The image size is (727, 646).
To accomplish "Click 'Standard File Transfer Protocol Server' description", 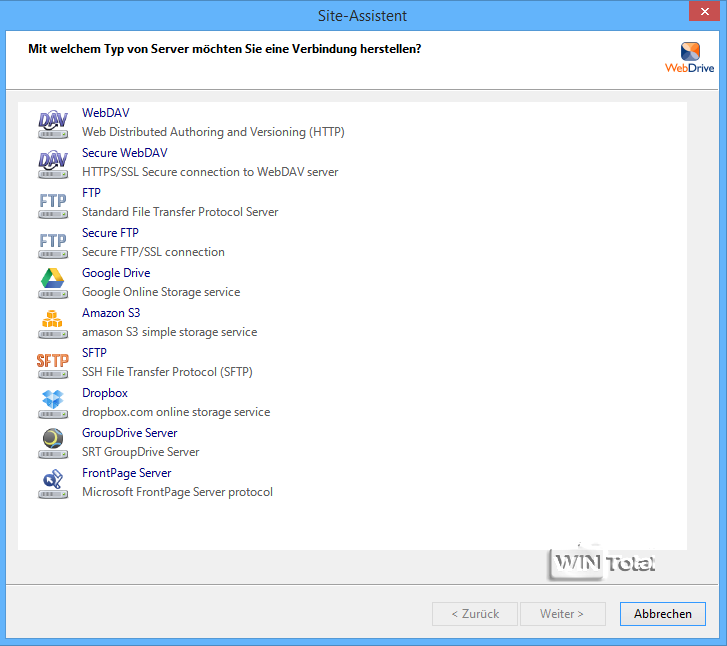I will (x=180, y=212).
